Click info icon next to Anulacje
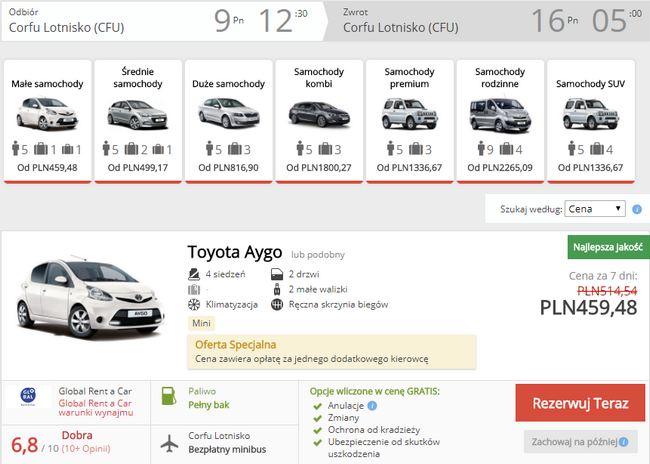 372,406
